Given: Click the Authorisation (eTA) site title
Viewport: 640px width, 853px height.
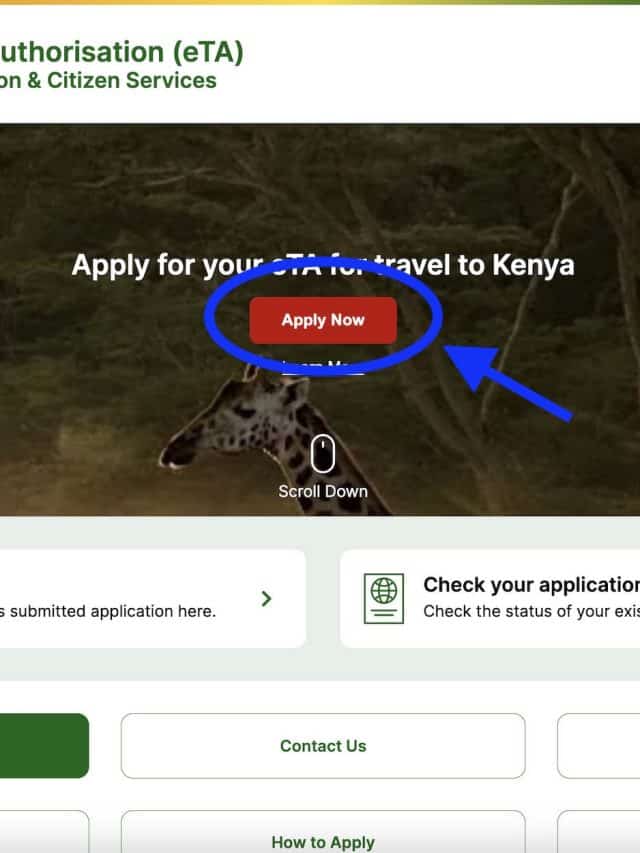Looking at the screenshot, I should click(121, 52).
